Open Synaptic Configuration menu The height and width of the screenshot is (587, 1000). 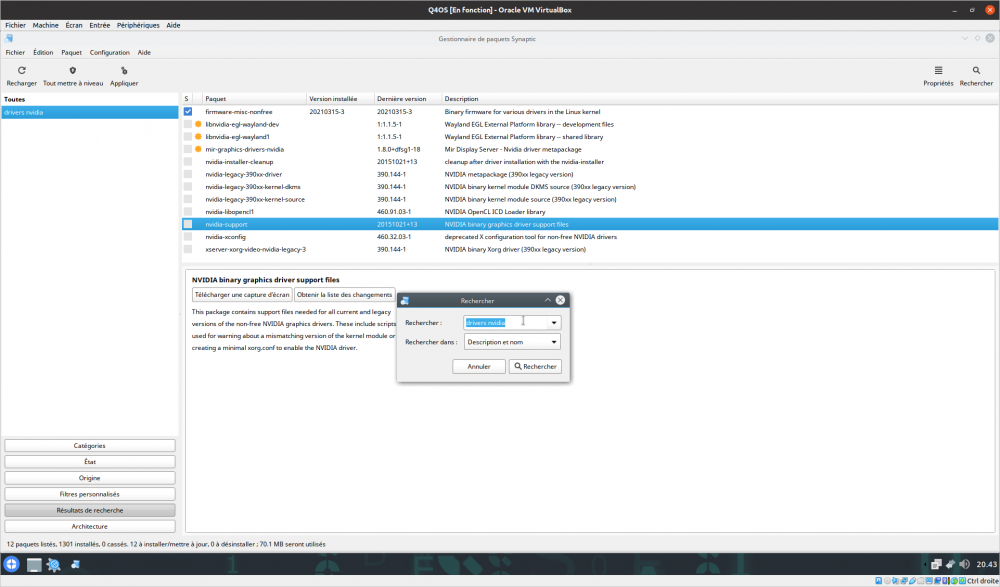(x=110, y=52)
